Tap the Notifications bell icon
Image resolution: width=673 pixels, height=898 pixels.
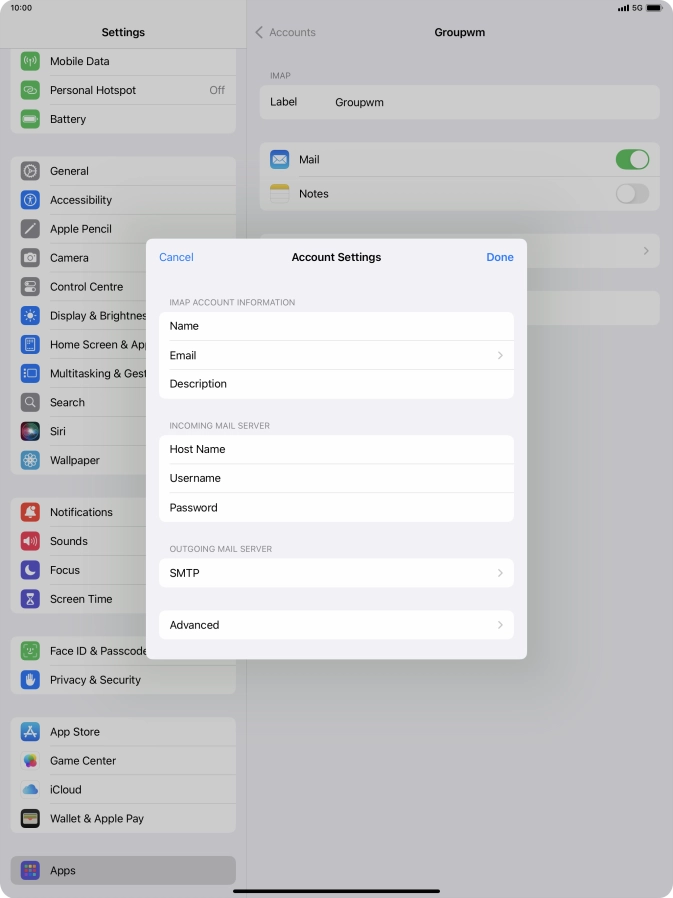(30, 512)
